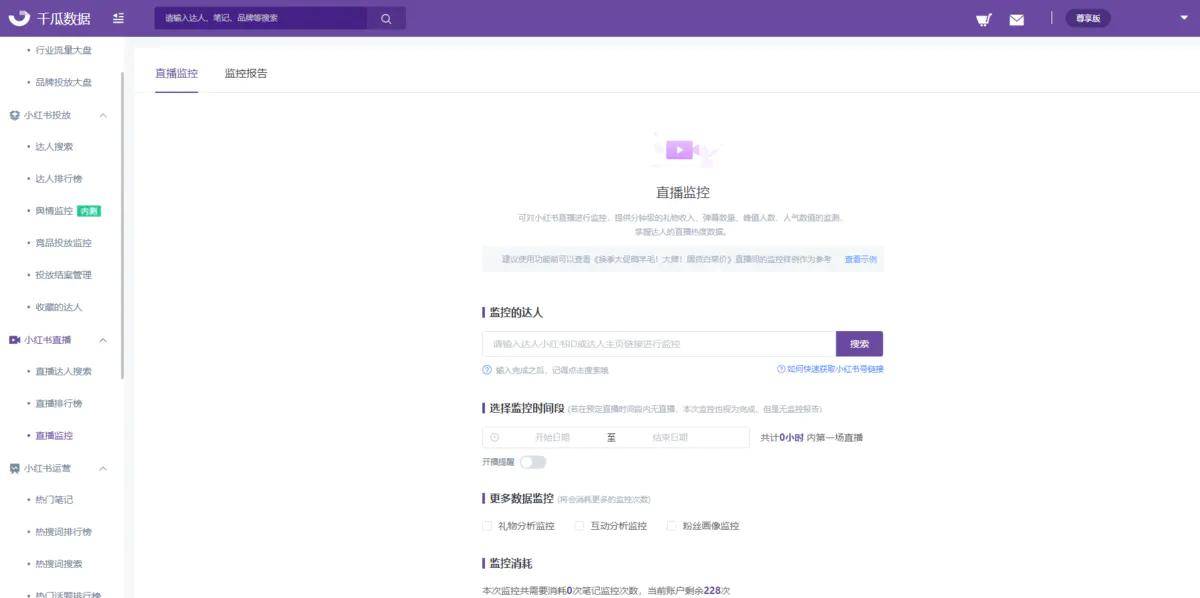
Task: Toggle the sidebar collapse menu icon
Action: [119, 18]
